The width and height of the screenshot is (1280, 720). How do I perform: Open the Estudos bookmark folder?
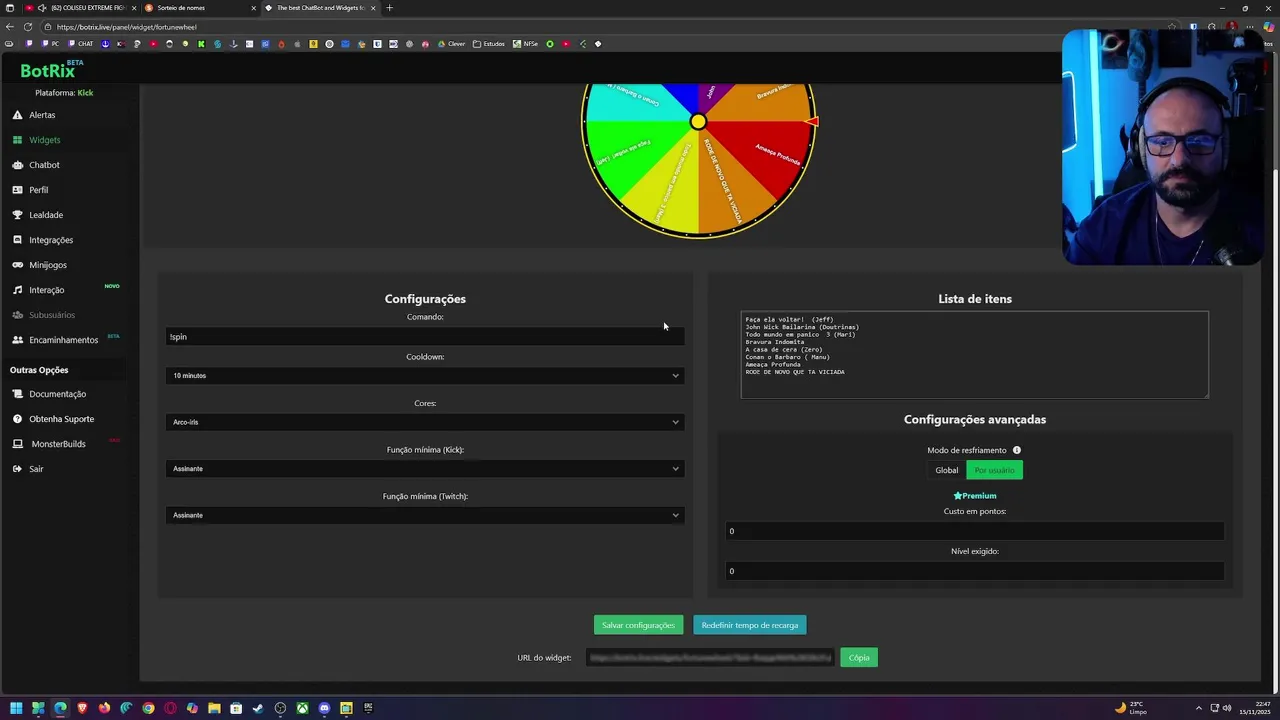[489, 44]
